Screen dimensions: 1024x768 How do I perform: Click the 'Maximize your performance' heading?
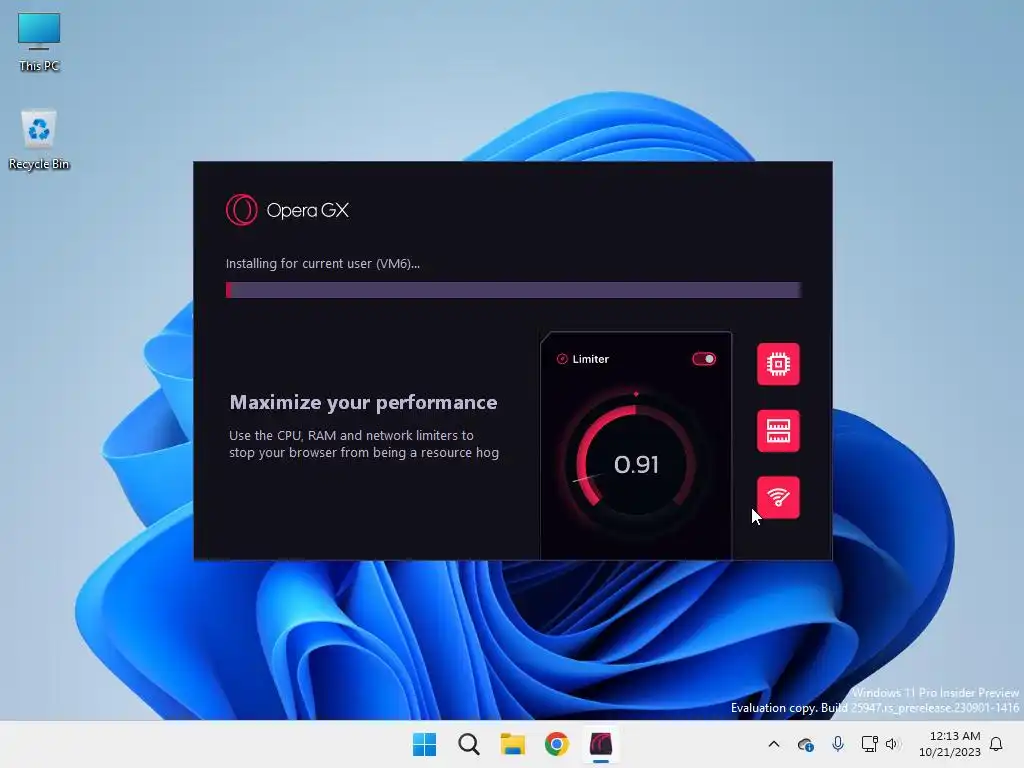pyautogui.click(x=363, y=402)
